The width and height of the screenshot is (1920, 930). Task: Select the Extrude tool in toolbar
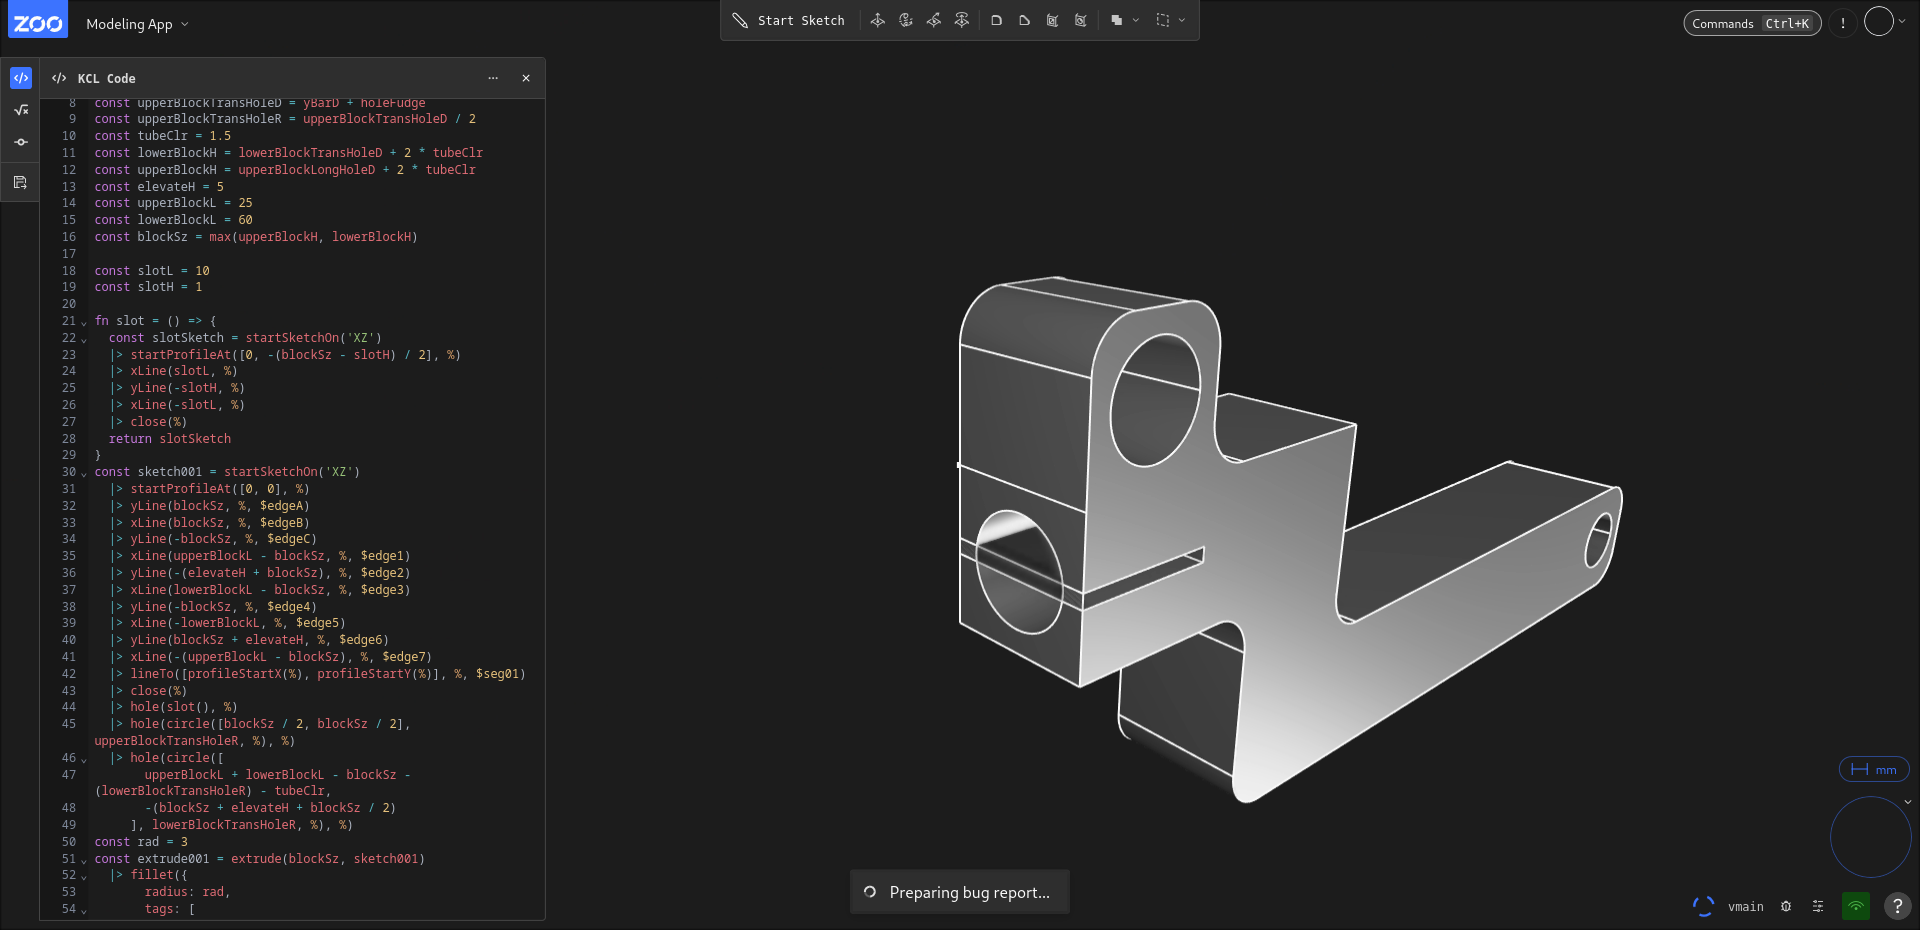877,20
